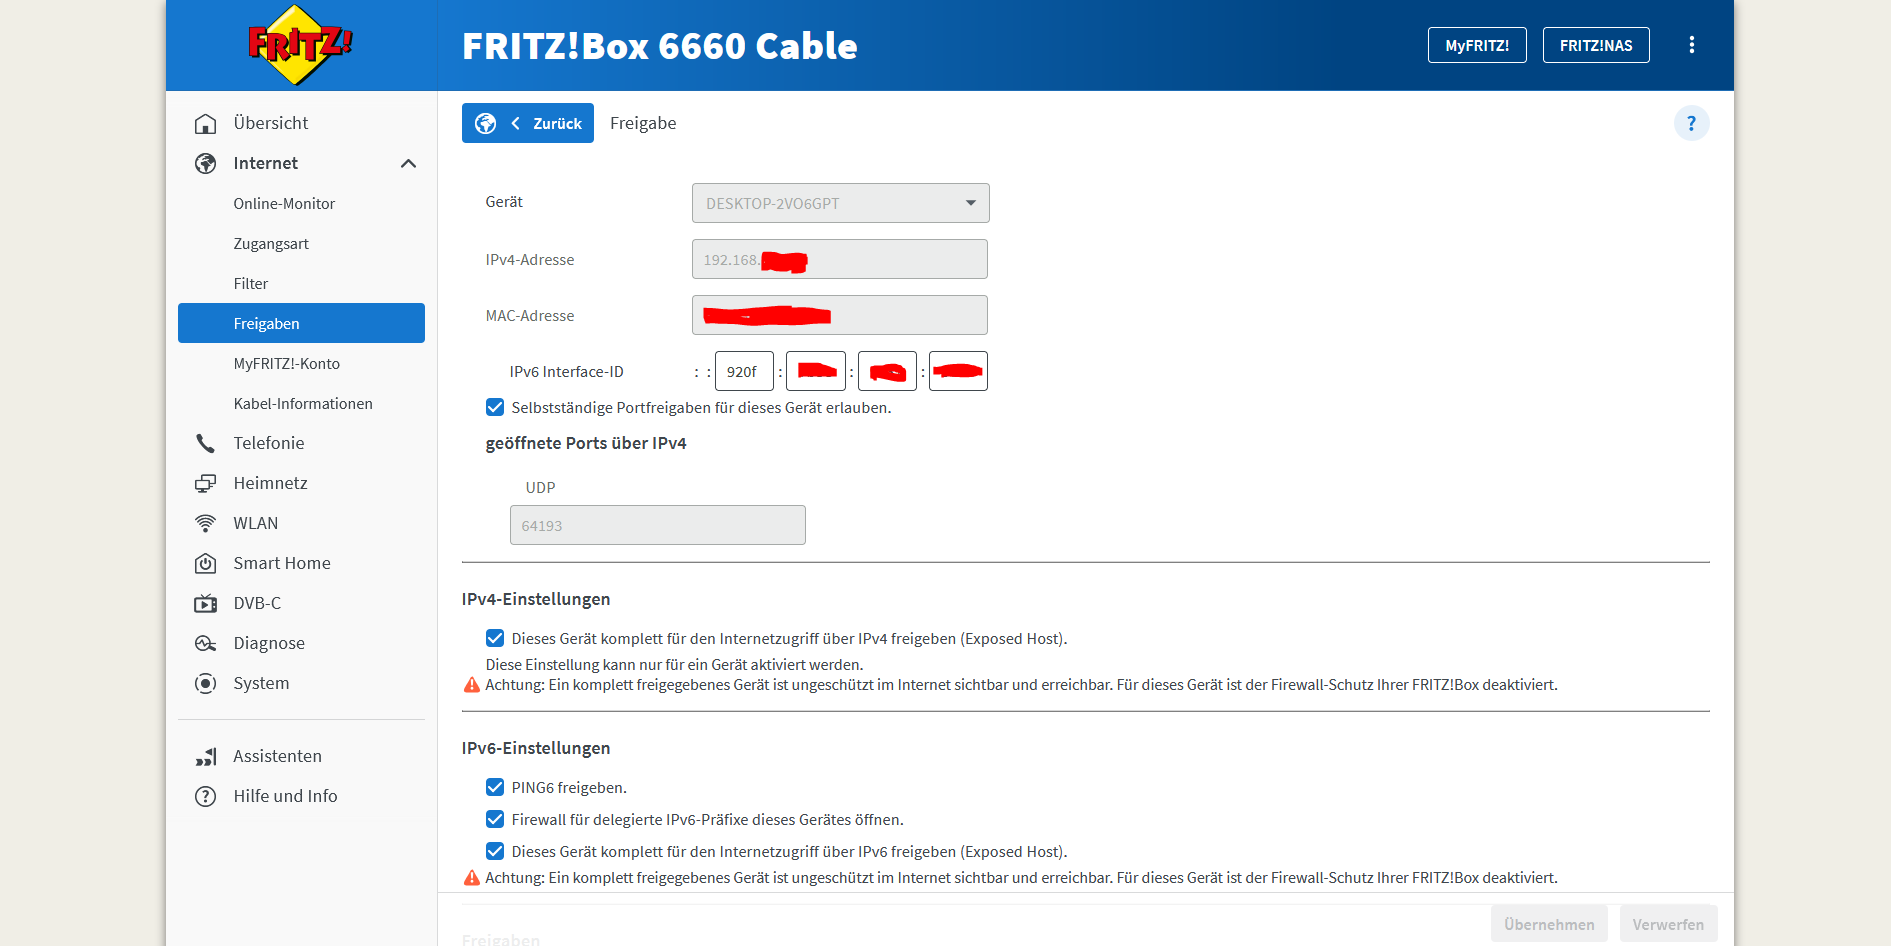Click the Telefonie phone icon
This screenshot has height=946, width=1891.
(x=206, y=443)
